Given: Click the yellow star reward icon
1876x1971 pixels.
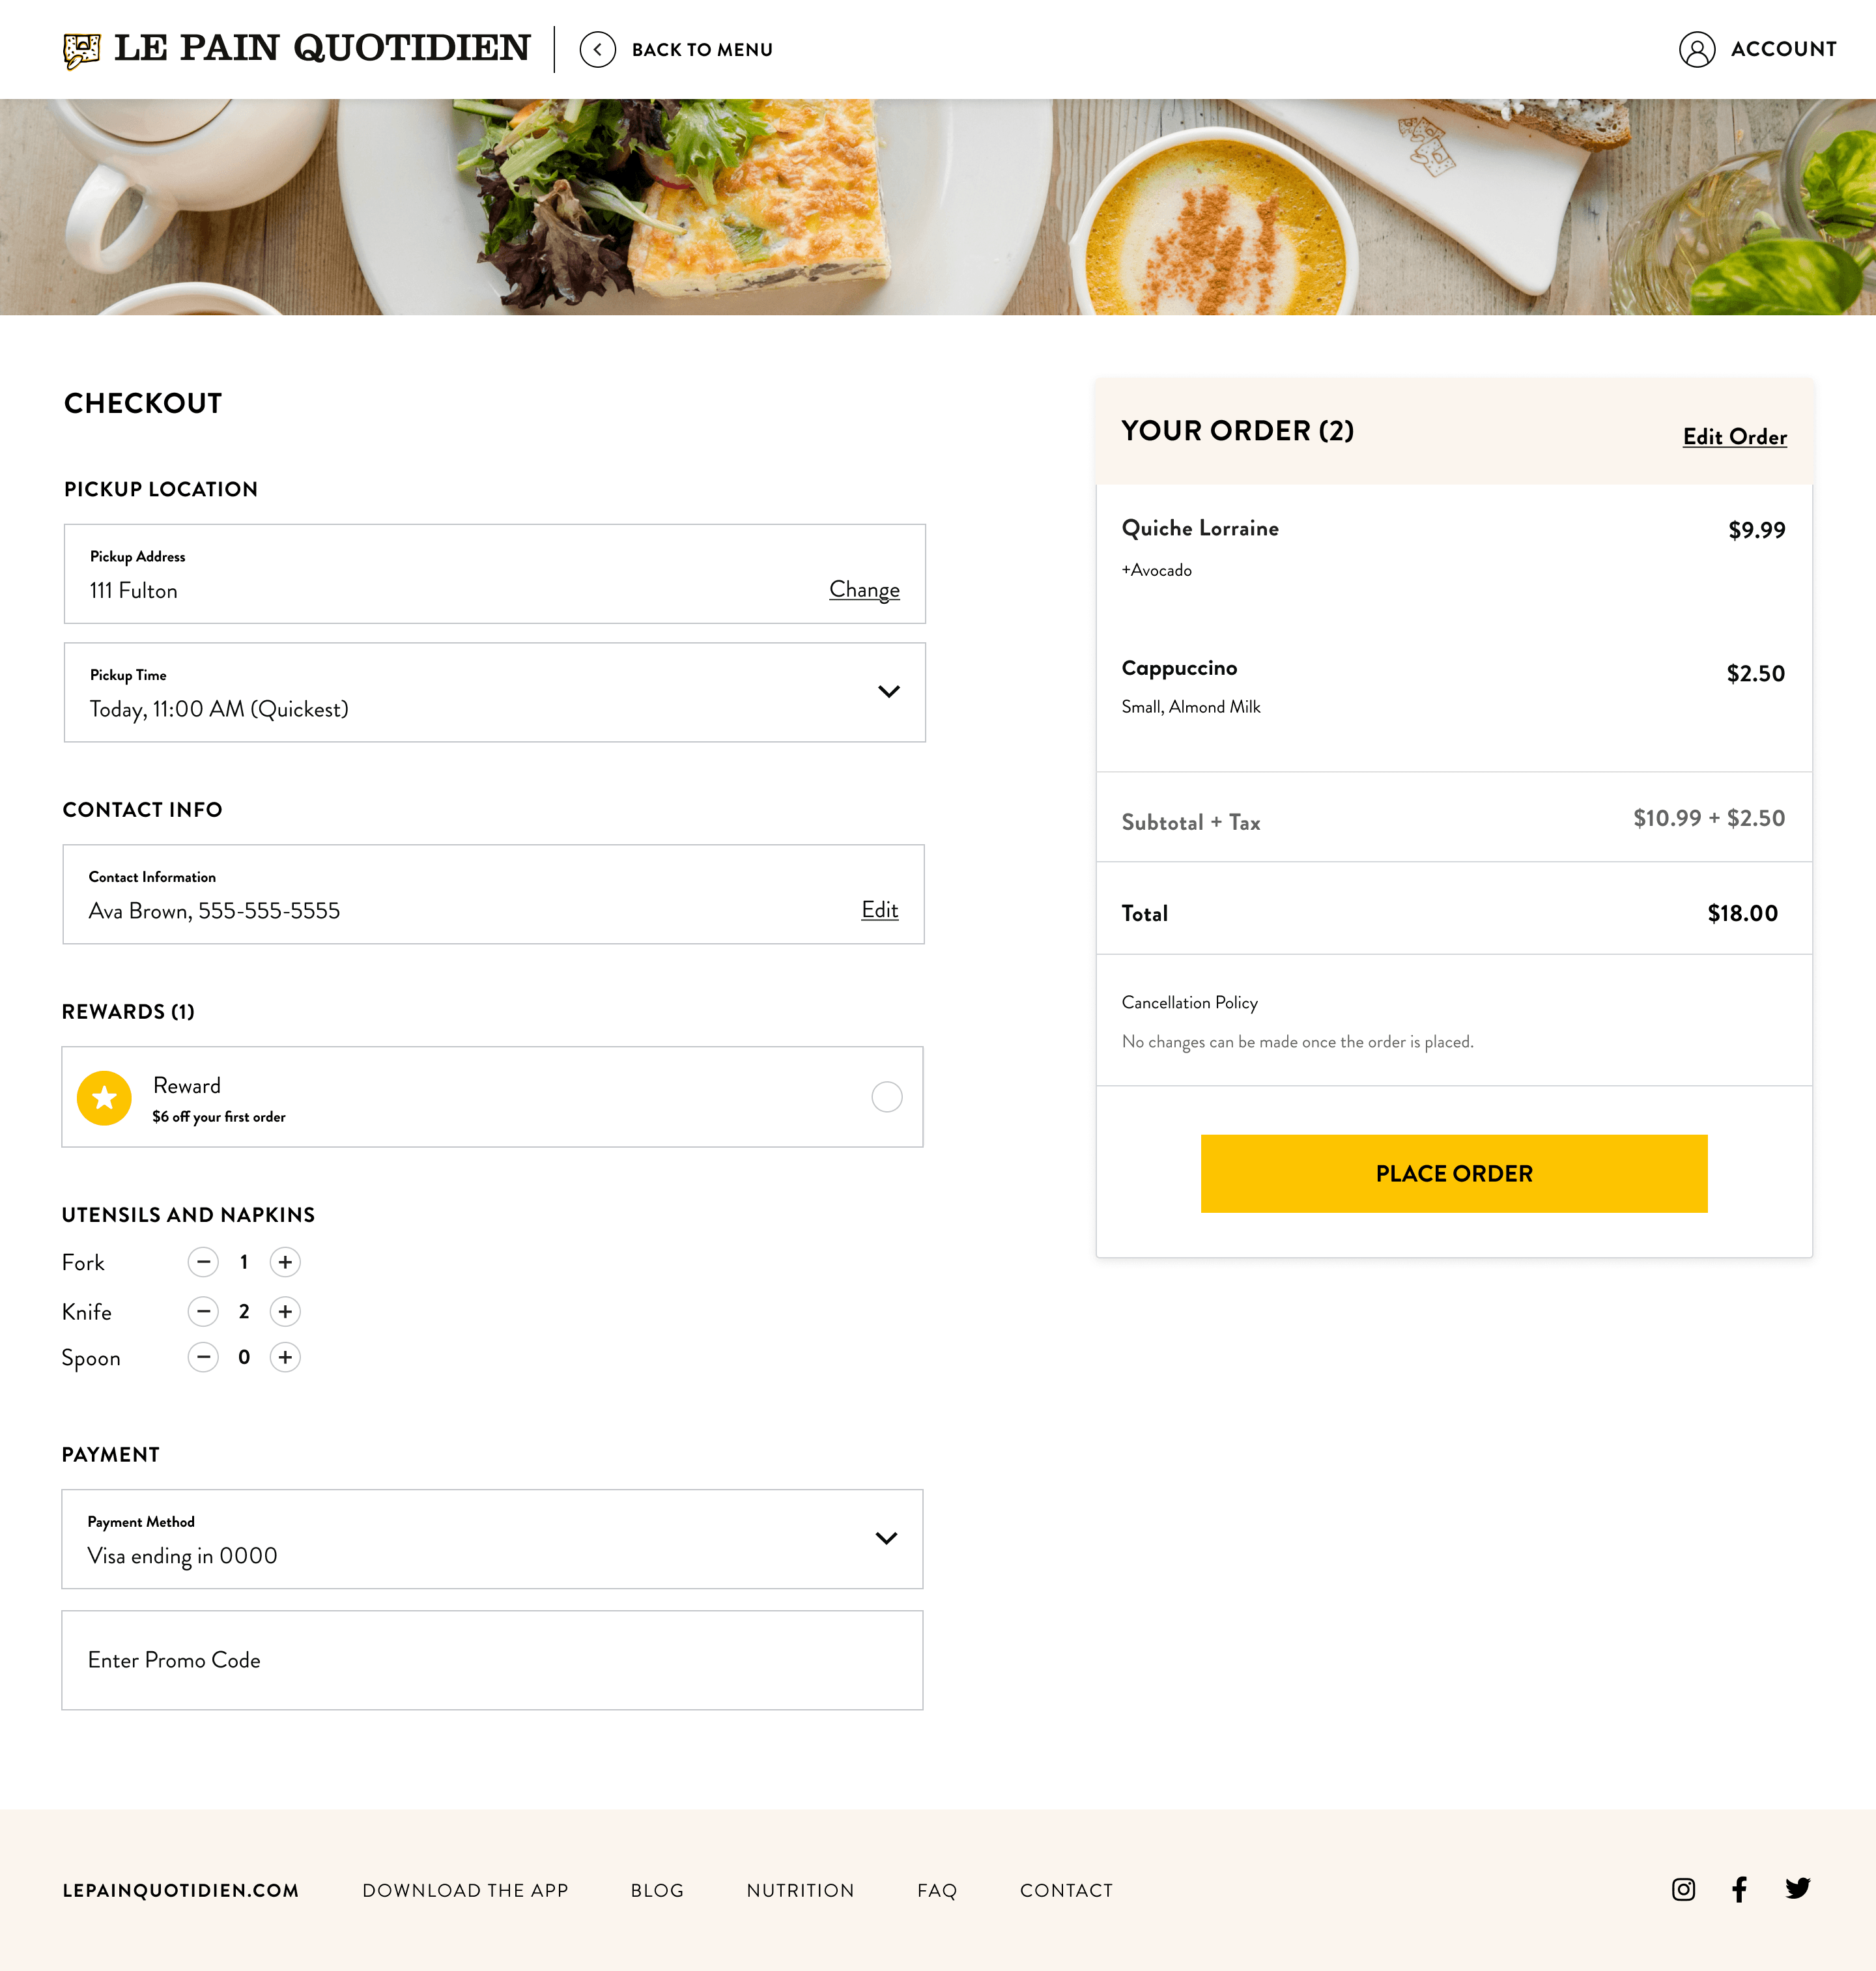Looking at the screenshot, I should 104,1098.
